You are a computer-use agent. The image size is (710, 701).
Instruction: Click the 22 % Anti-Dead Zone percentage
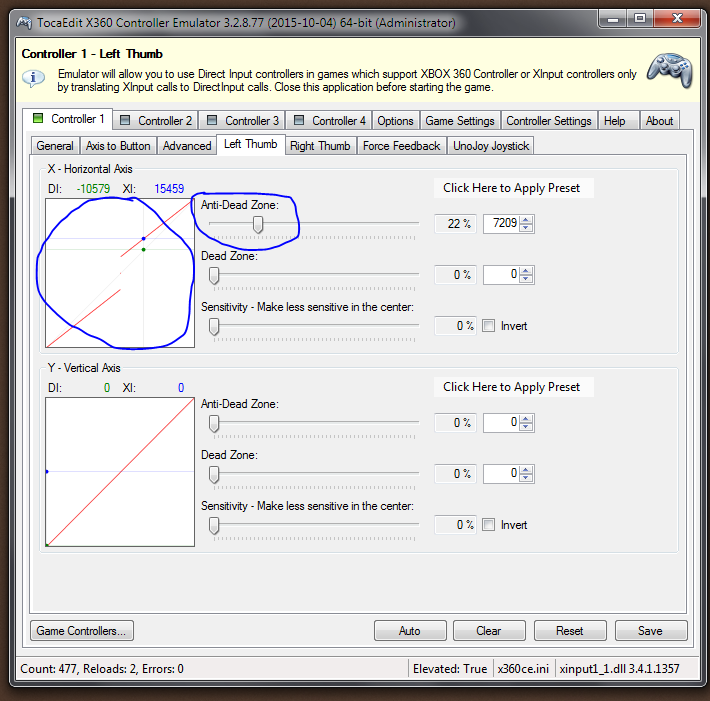click(x=455, y=224)
